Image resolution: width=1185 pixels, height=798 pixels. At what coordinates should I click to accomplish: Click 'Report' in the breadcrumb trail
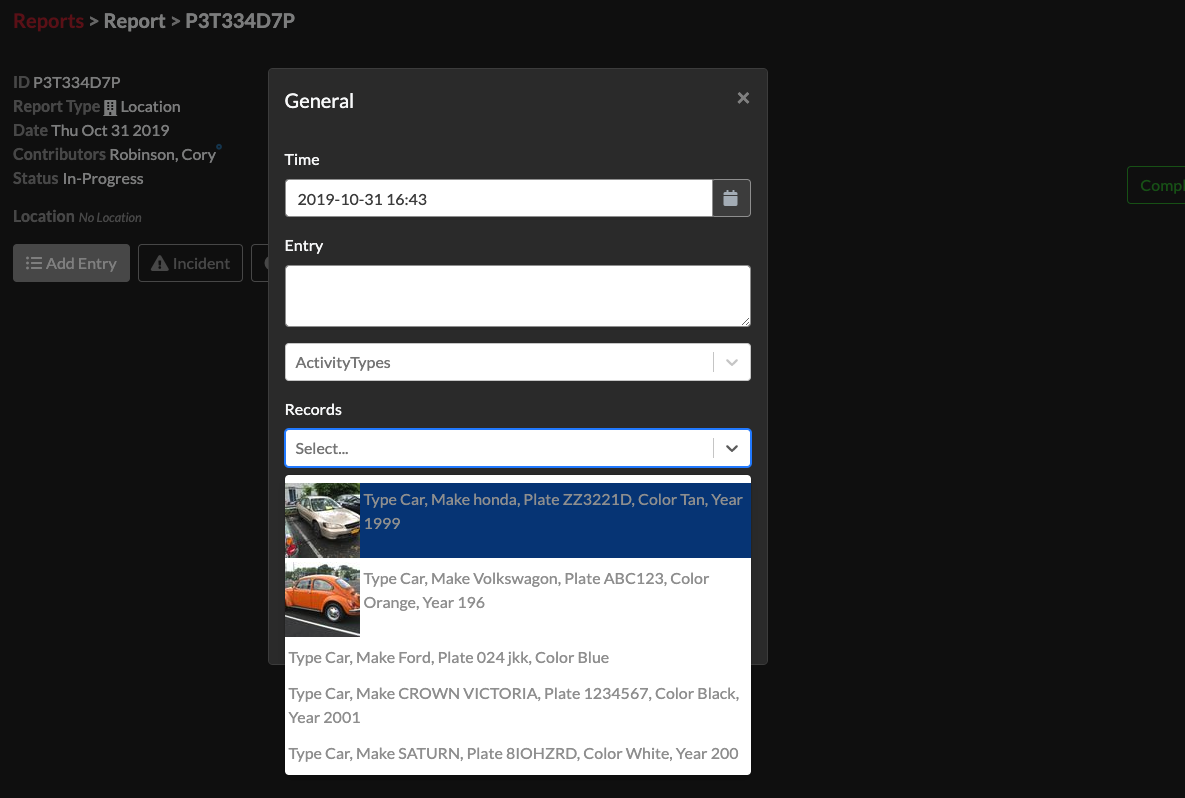[134, 20]
